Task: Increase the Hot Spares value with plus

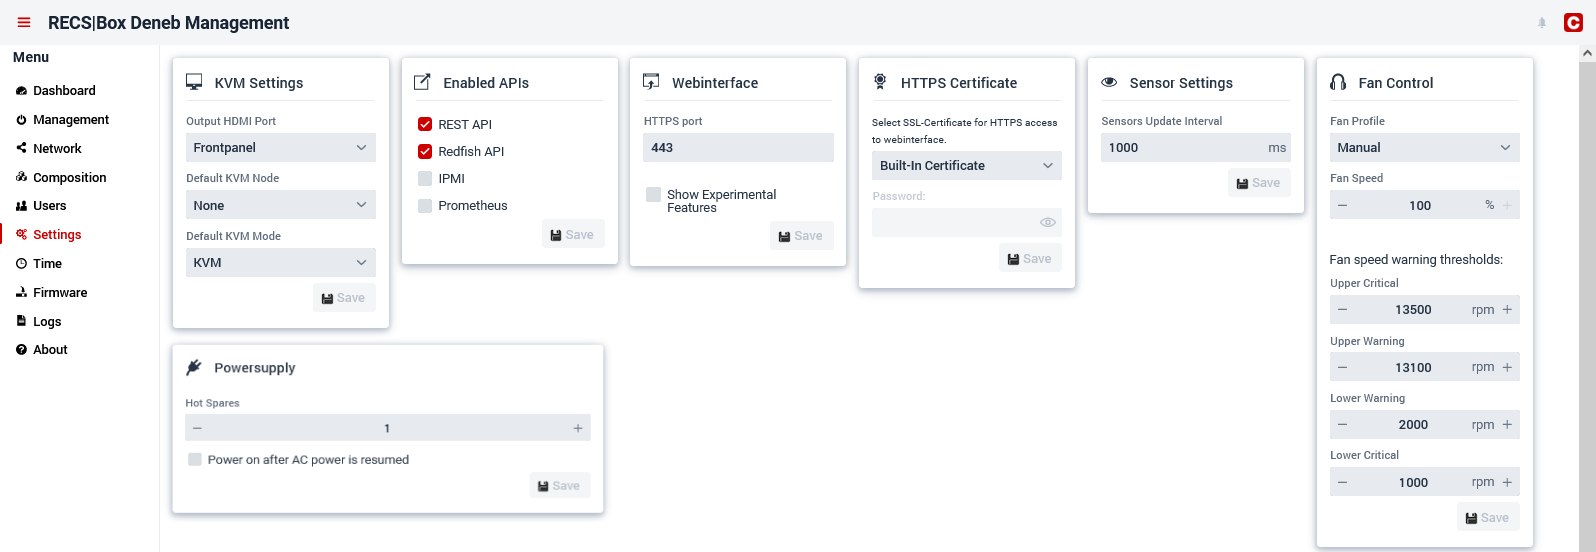Action: tap(578, 428)
